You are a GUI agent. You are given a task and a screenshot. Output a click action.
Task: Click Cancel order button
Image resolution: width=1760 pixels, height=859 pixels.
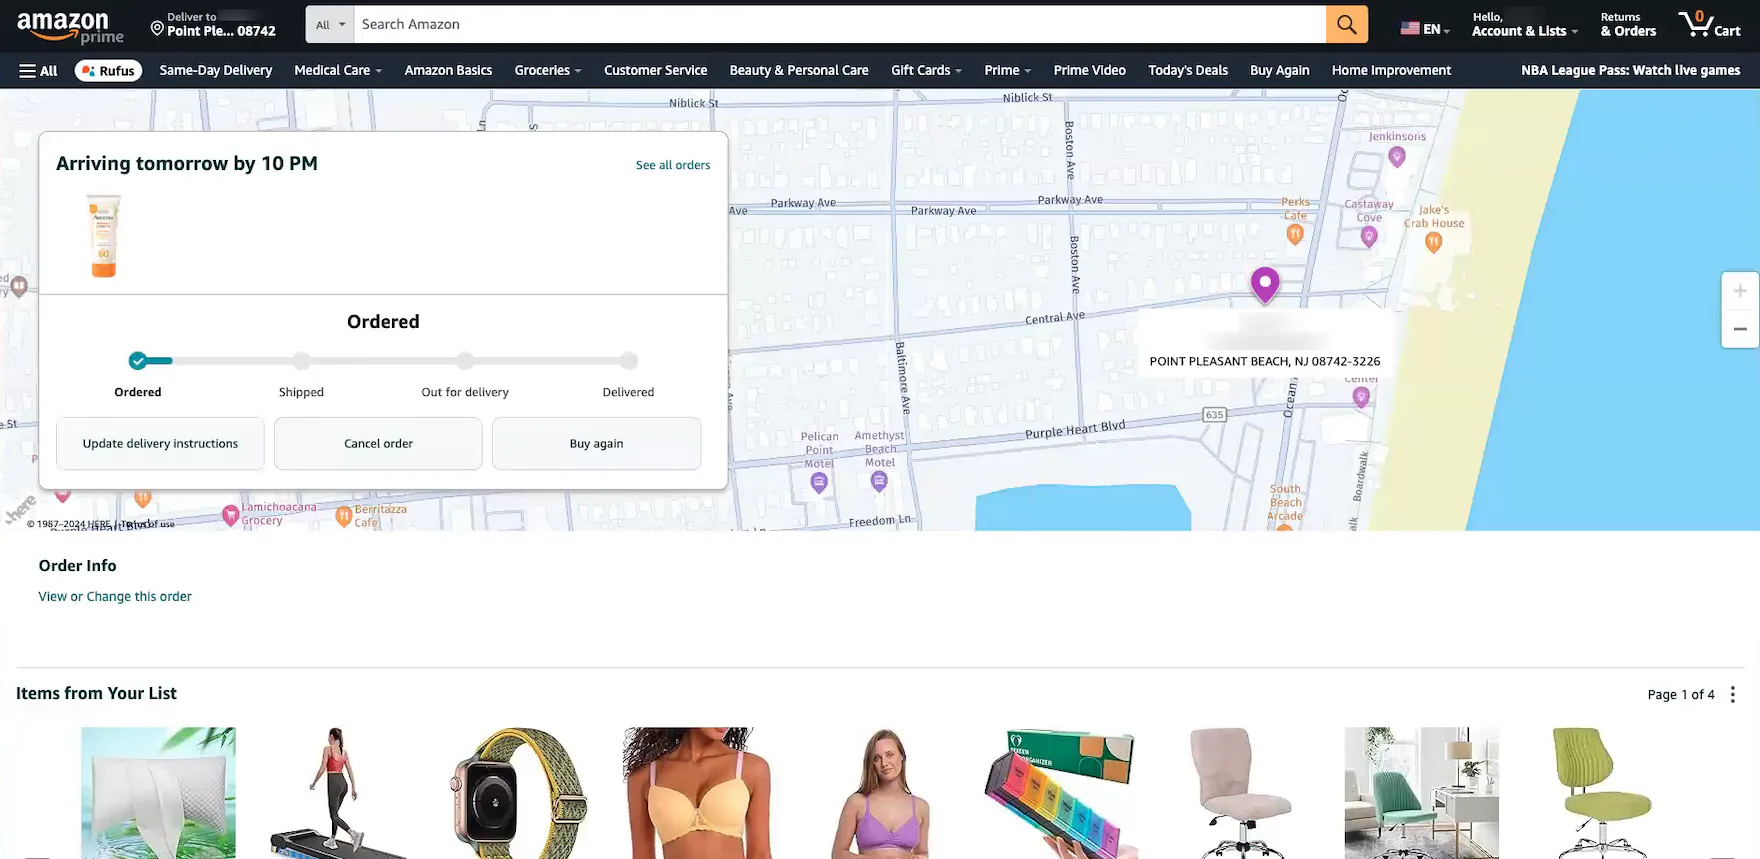[x=378, y=443]
